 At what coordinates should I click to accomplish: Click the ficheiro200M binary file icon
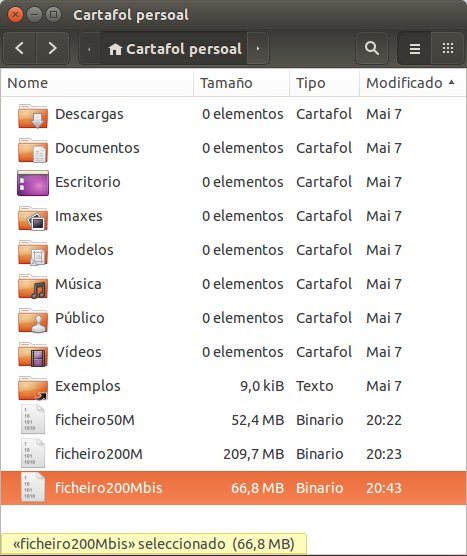[x=33, y=453]
